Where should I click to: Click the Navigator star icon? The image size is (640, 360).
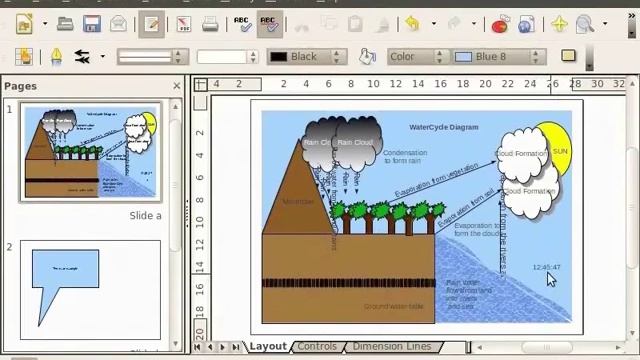(x=559, y=24)
